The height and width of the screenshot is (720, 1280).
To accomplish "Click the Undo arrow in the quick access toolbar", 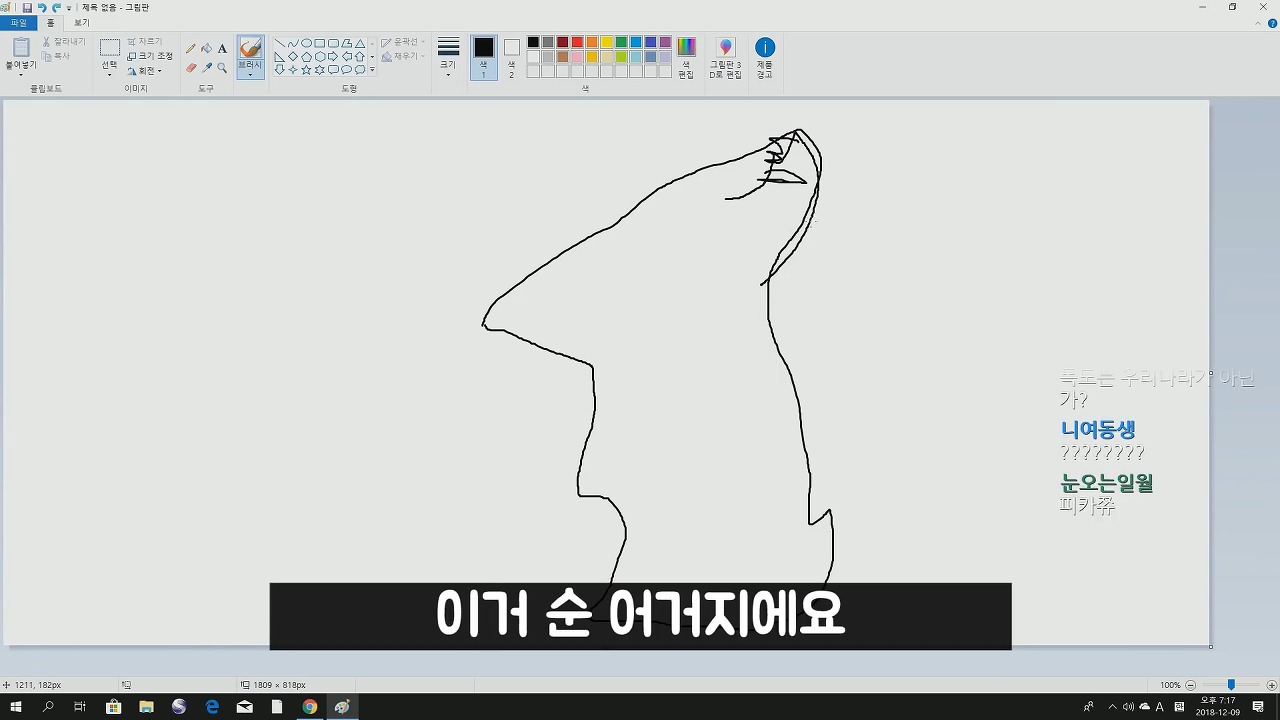I will (42, 7).
